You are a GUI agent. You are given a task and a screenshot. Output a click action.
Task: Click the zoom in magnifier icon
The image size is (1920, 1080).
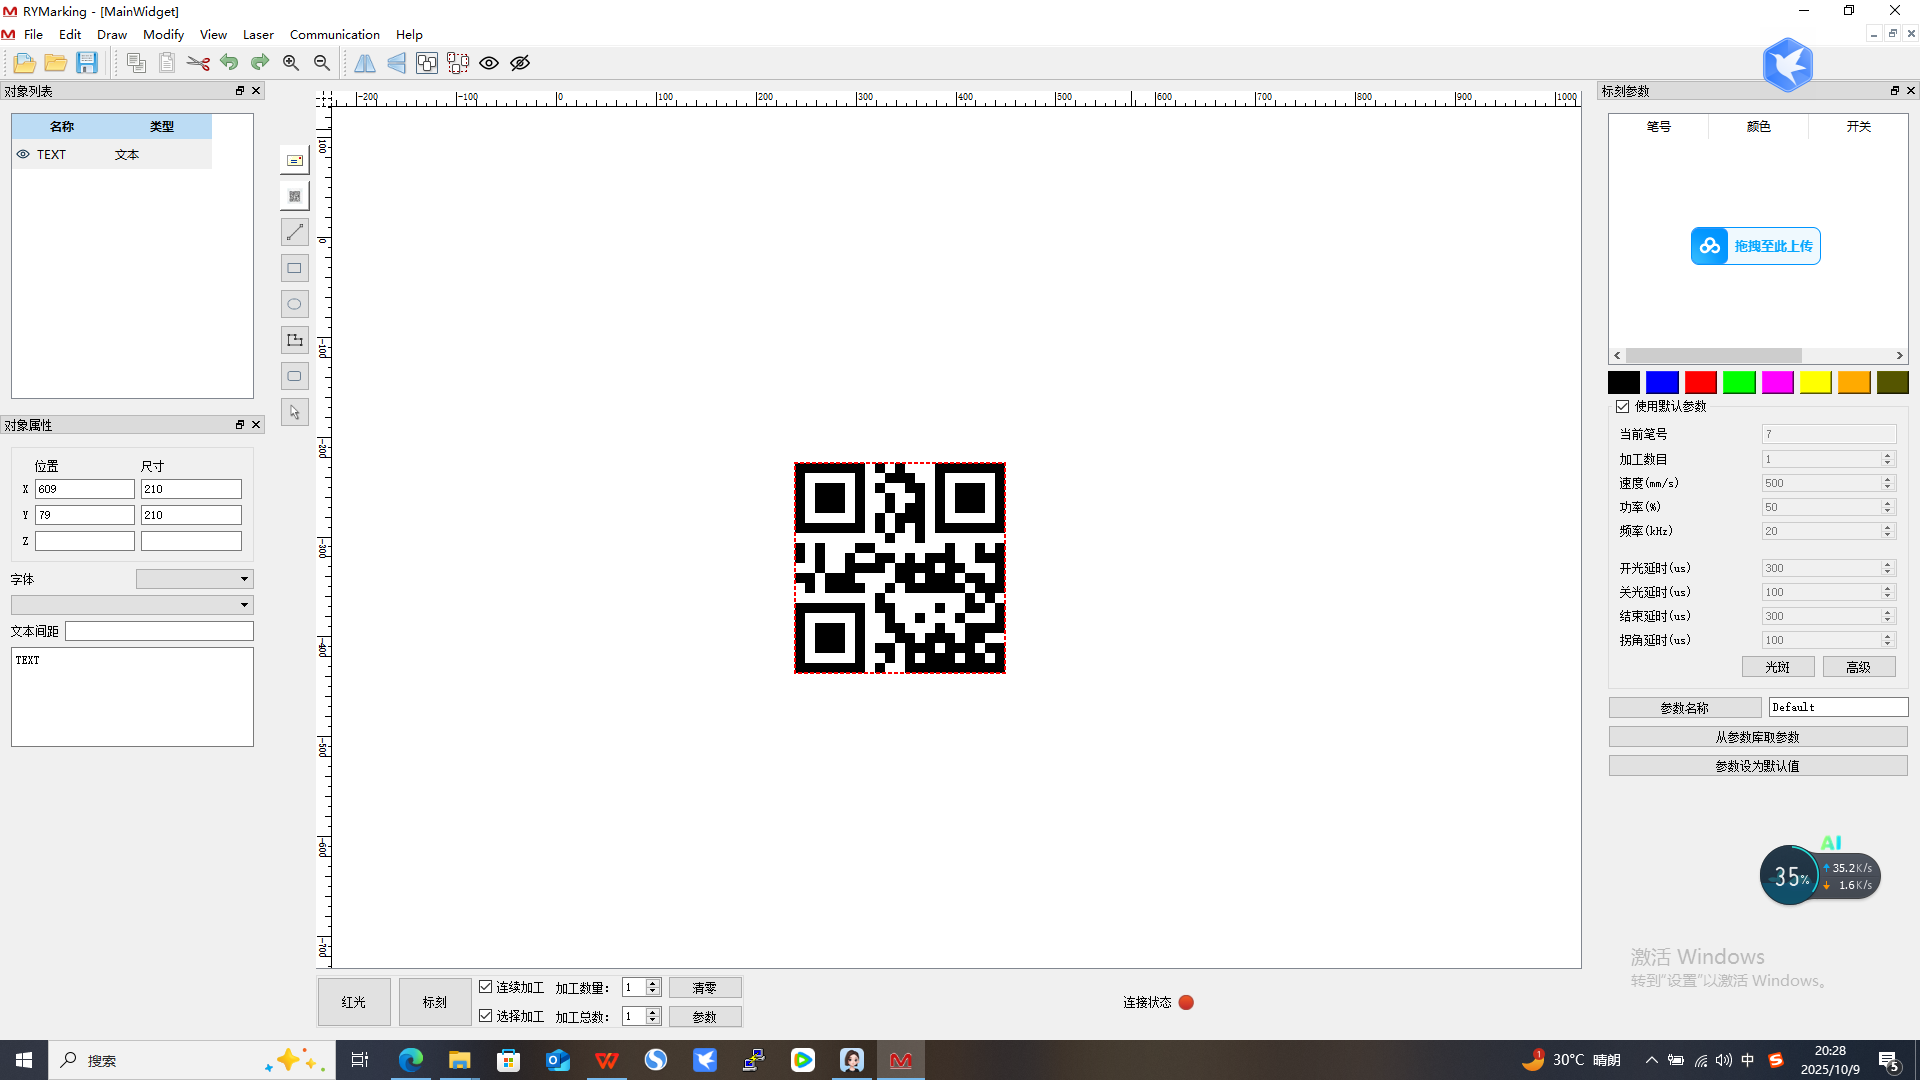coord(291,62)
